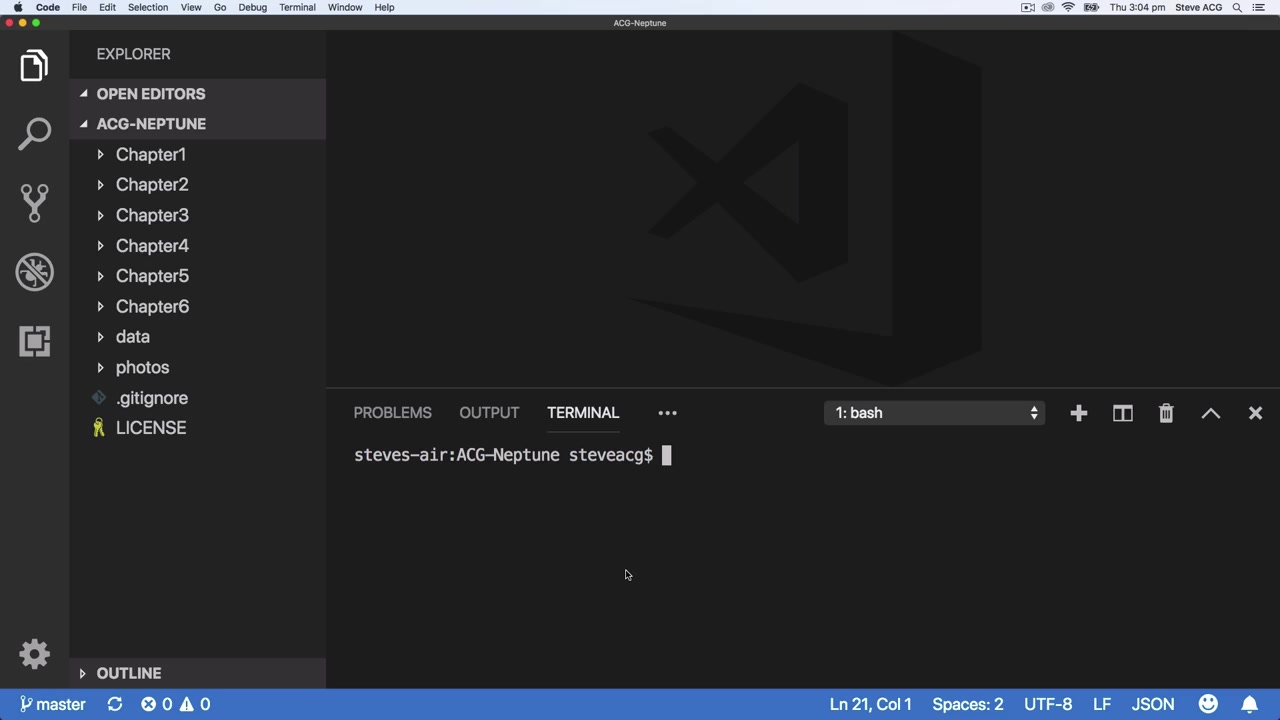Open Wi-Fi status in menu bar

[x=1068, y=7]
